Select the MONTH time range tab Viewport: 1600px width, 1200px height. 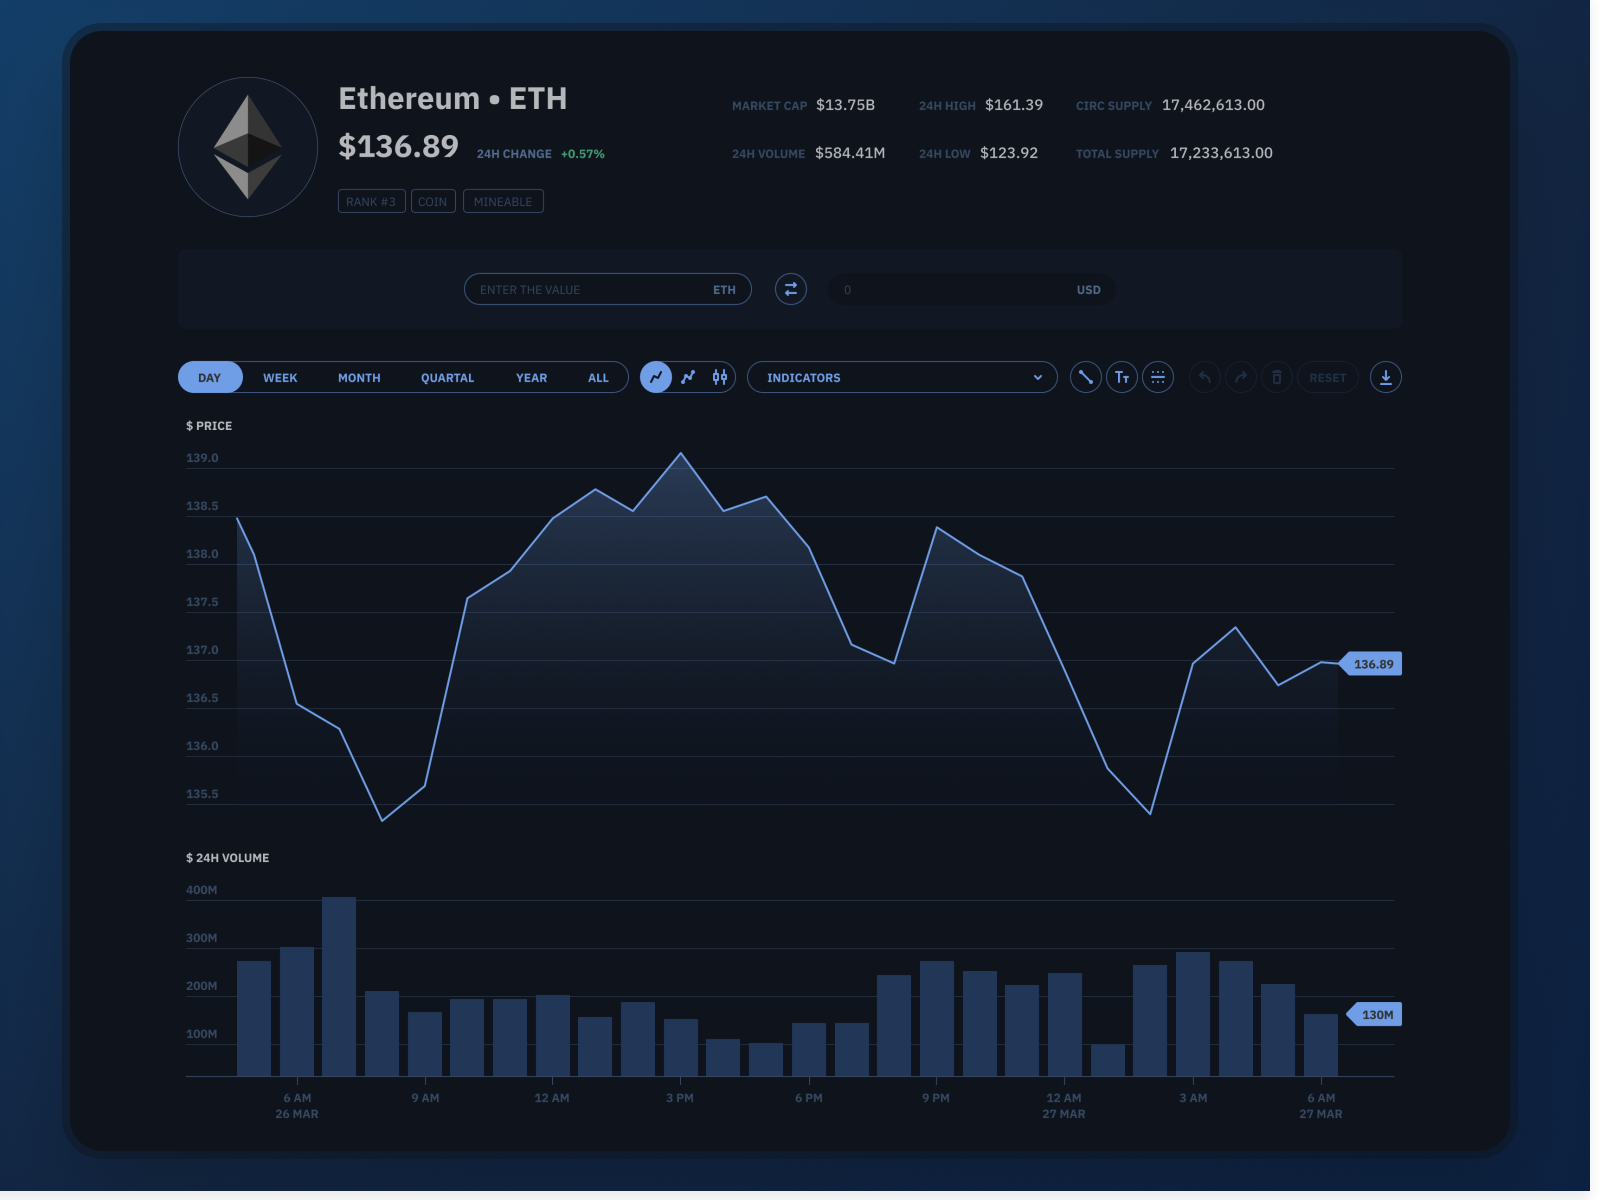pyautogui.click(x=359, y=378)
